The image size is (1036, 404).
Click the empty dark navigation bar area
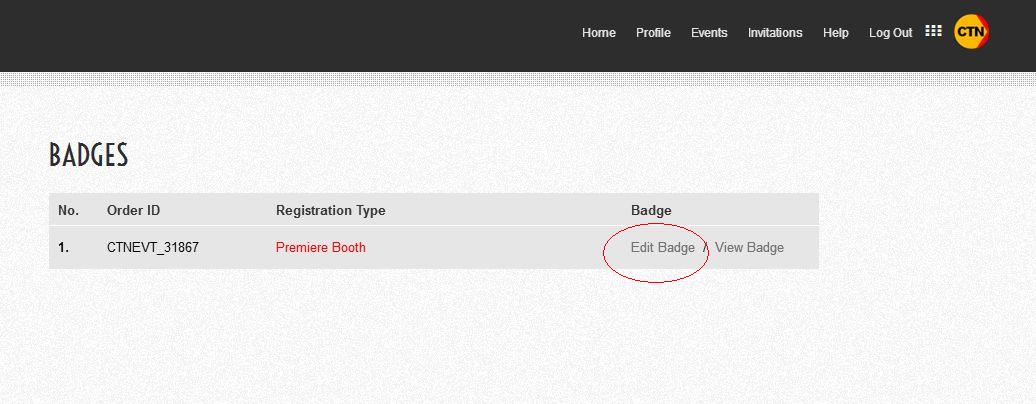pos(300,35)
